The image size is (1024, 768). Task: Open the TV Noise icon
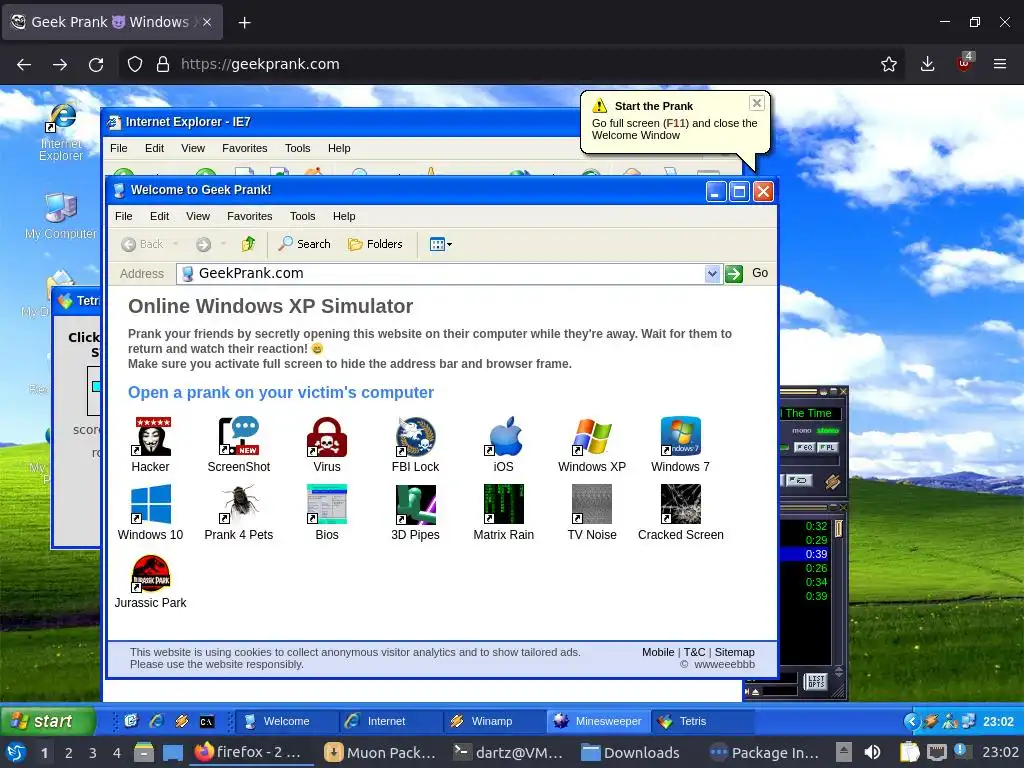point(592,512)
